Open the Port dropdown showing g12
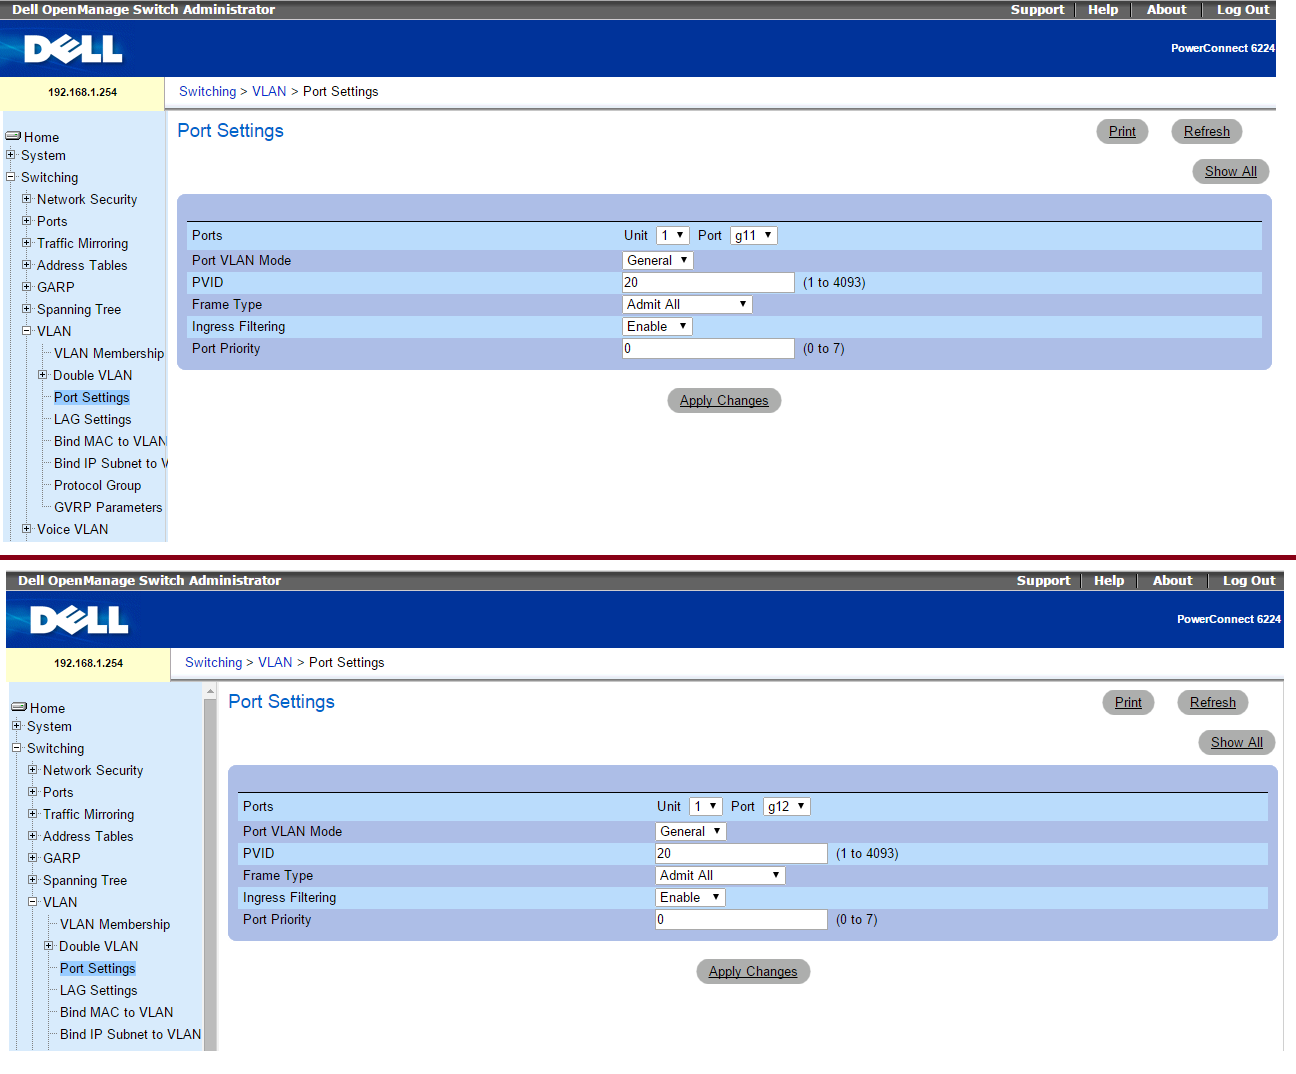 (x=787, y=807)
